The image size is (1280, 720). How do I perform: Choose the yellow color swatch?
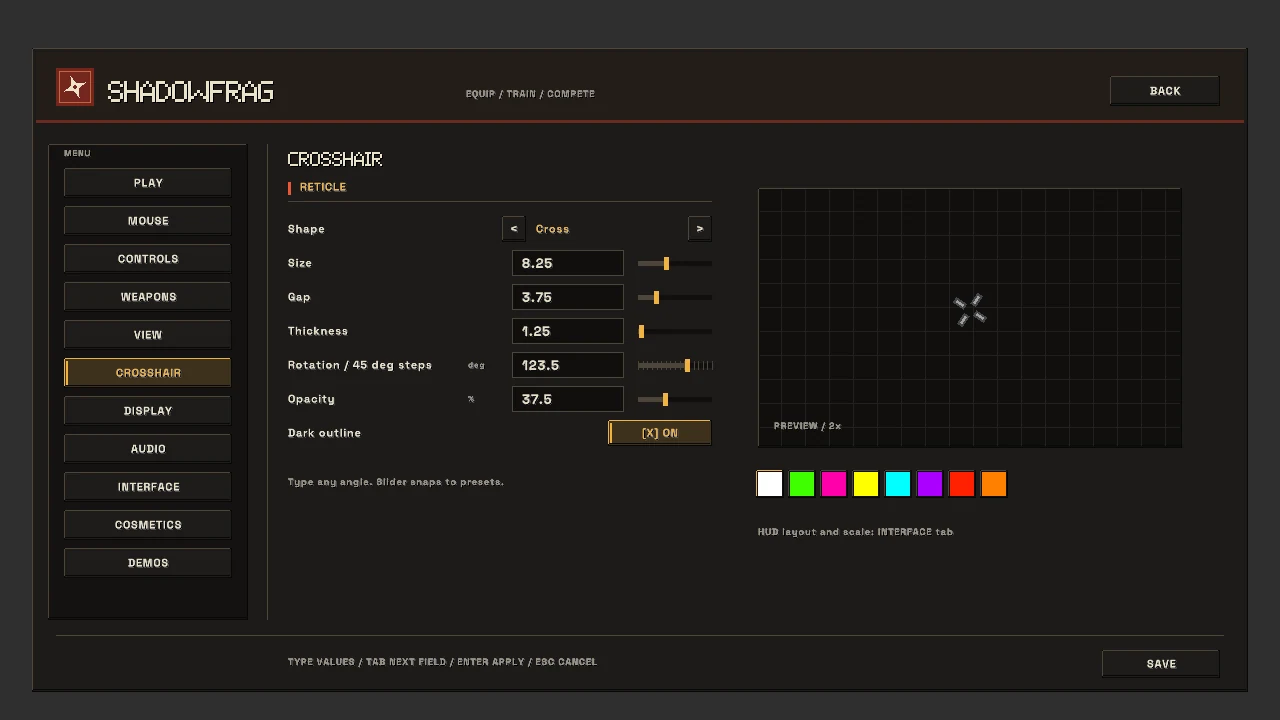866,484
